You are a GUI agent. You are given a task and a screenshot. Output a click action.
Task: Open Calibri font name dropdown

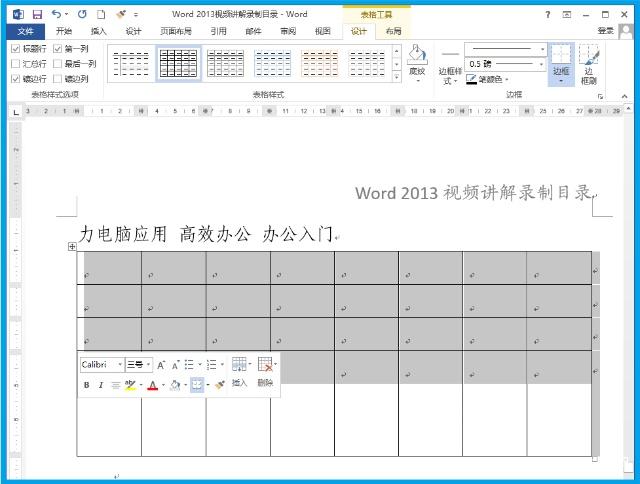pos(120,364)
